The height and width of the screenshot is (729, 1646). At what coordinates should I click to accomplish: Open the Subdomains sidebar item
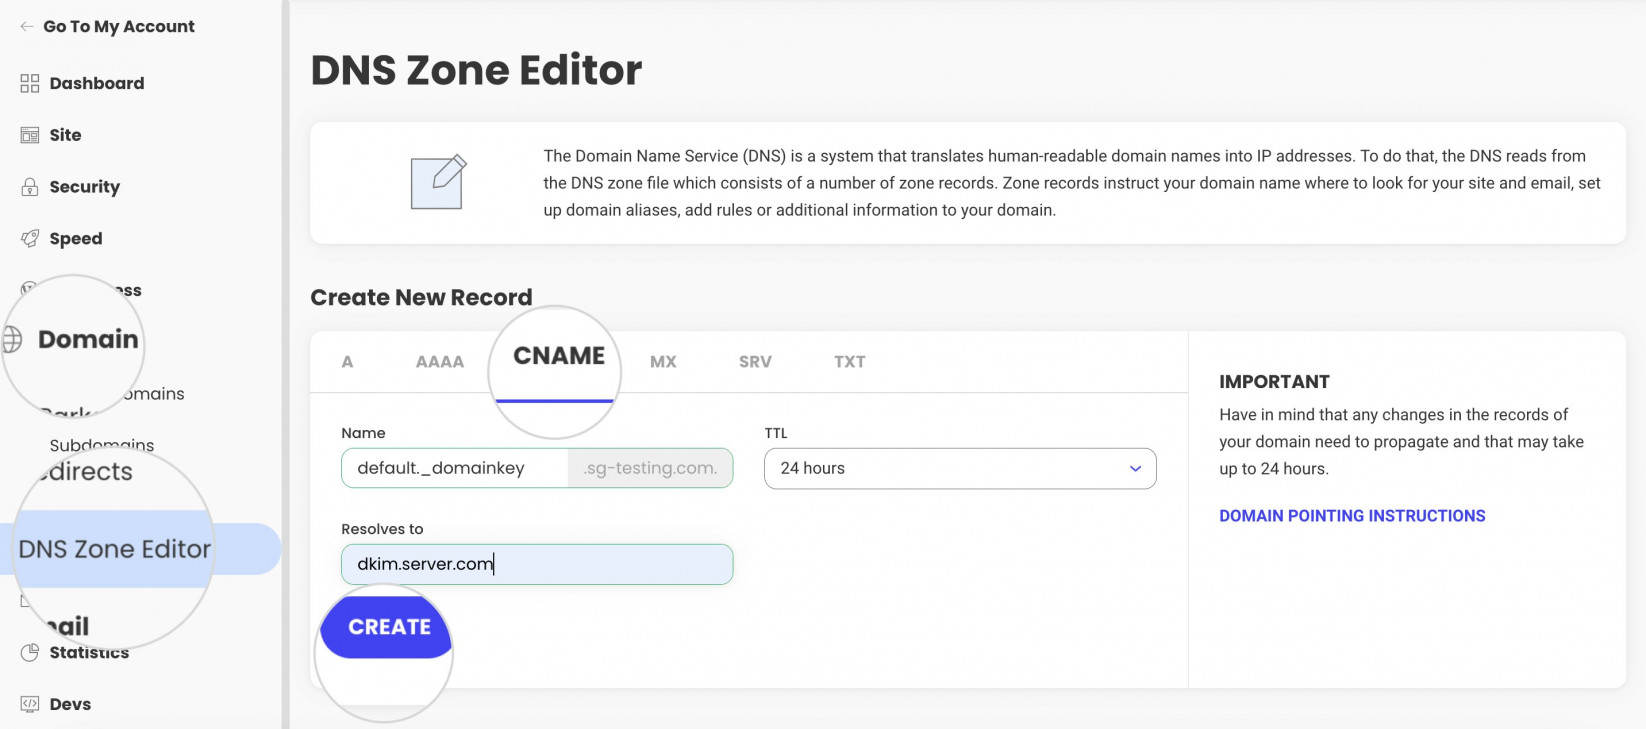(102, 445)
